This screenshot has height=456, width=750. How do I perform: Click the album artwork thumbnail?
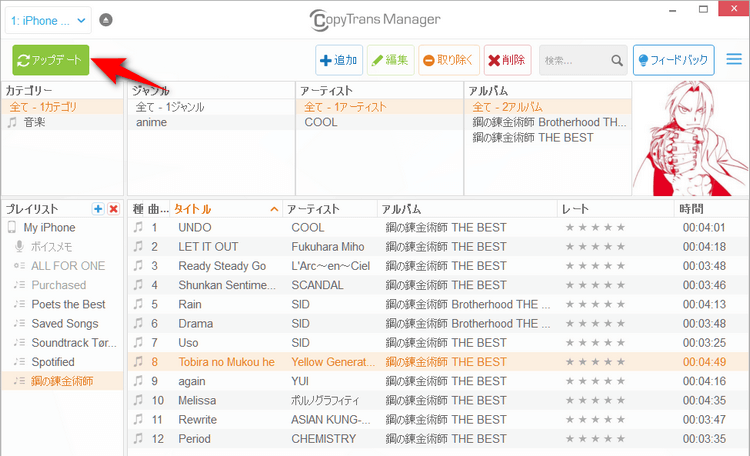coord(690,139)
